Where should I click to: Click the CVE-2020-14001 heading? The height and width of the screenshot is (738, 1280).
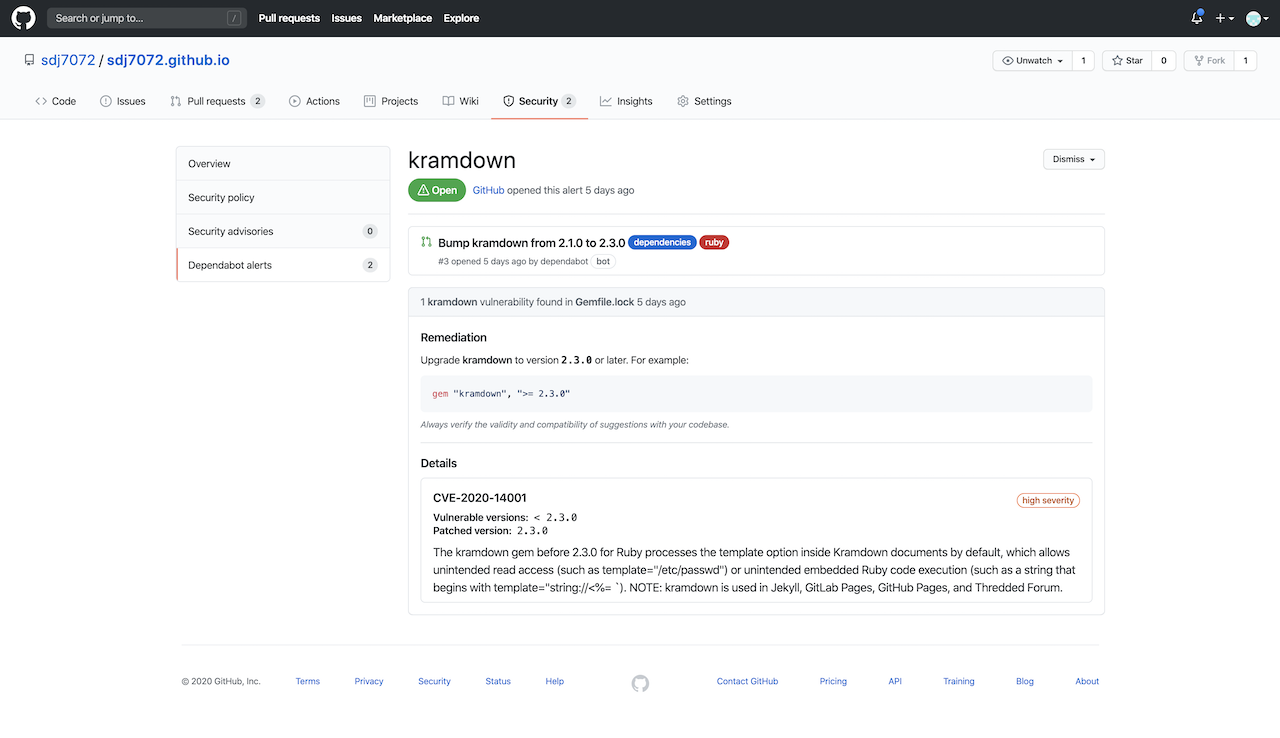[x=480, y=498]
